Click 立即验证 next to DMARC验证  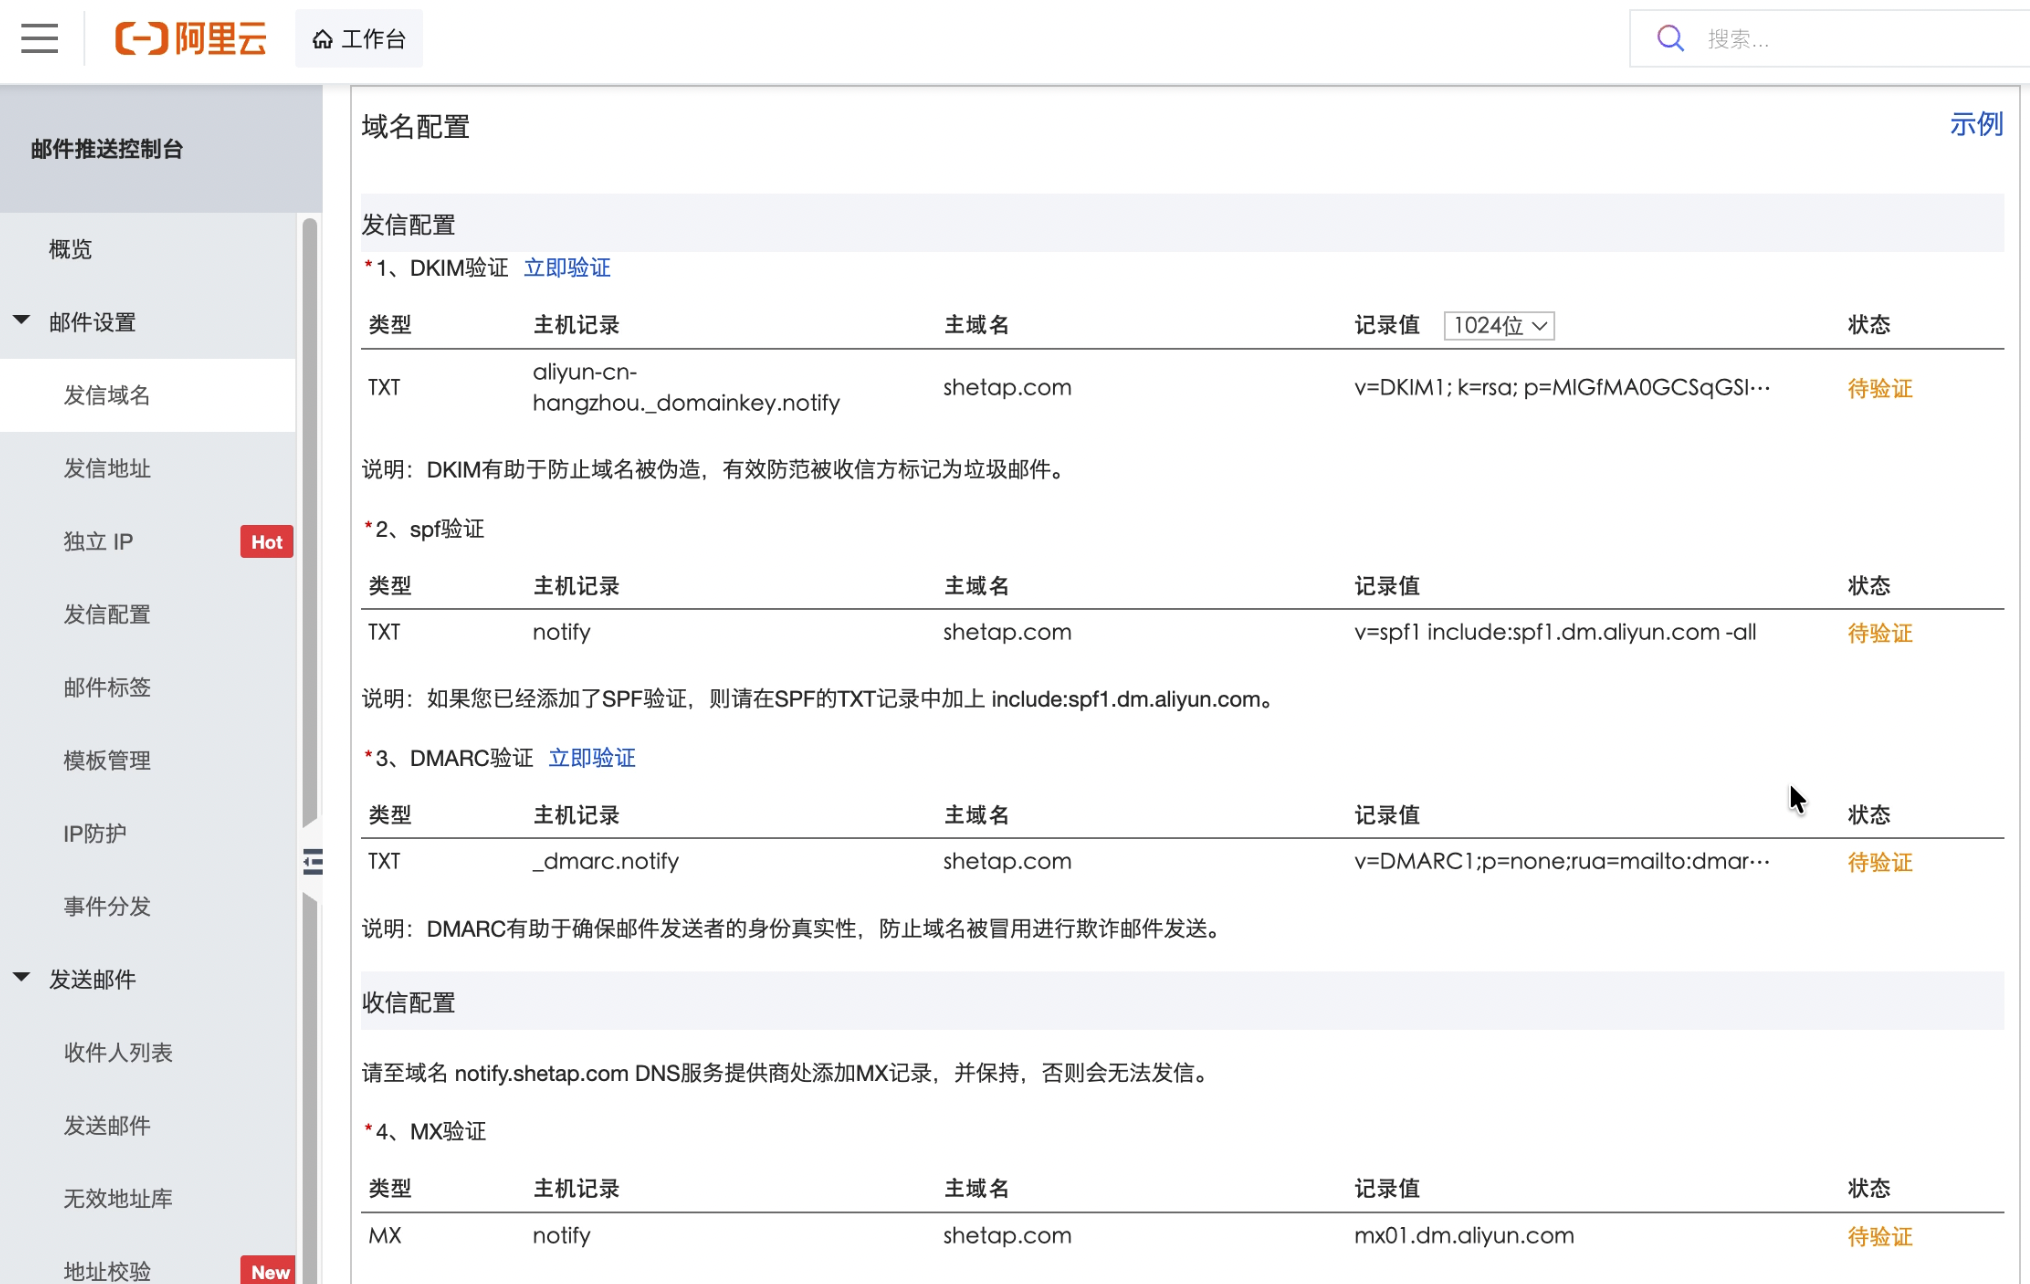(x=592, y=758)
